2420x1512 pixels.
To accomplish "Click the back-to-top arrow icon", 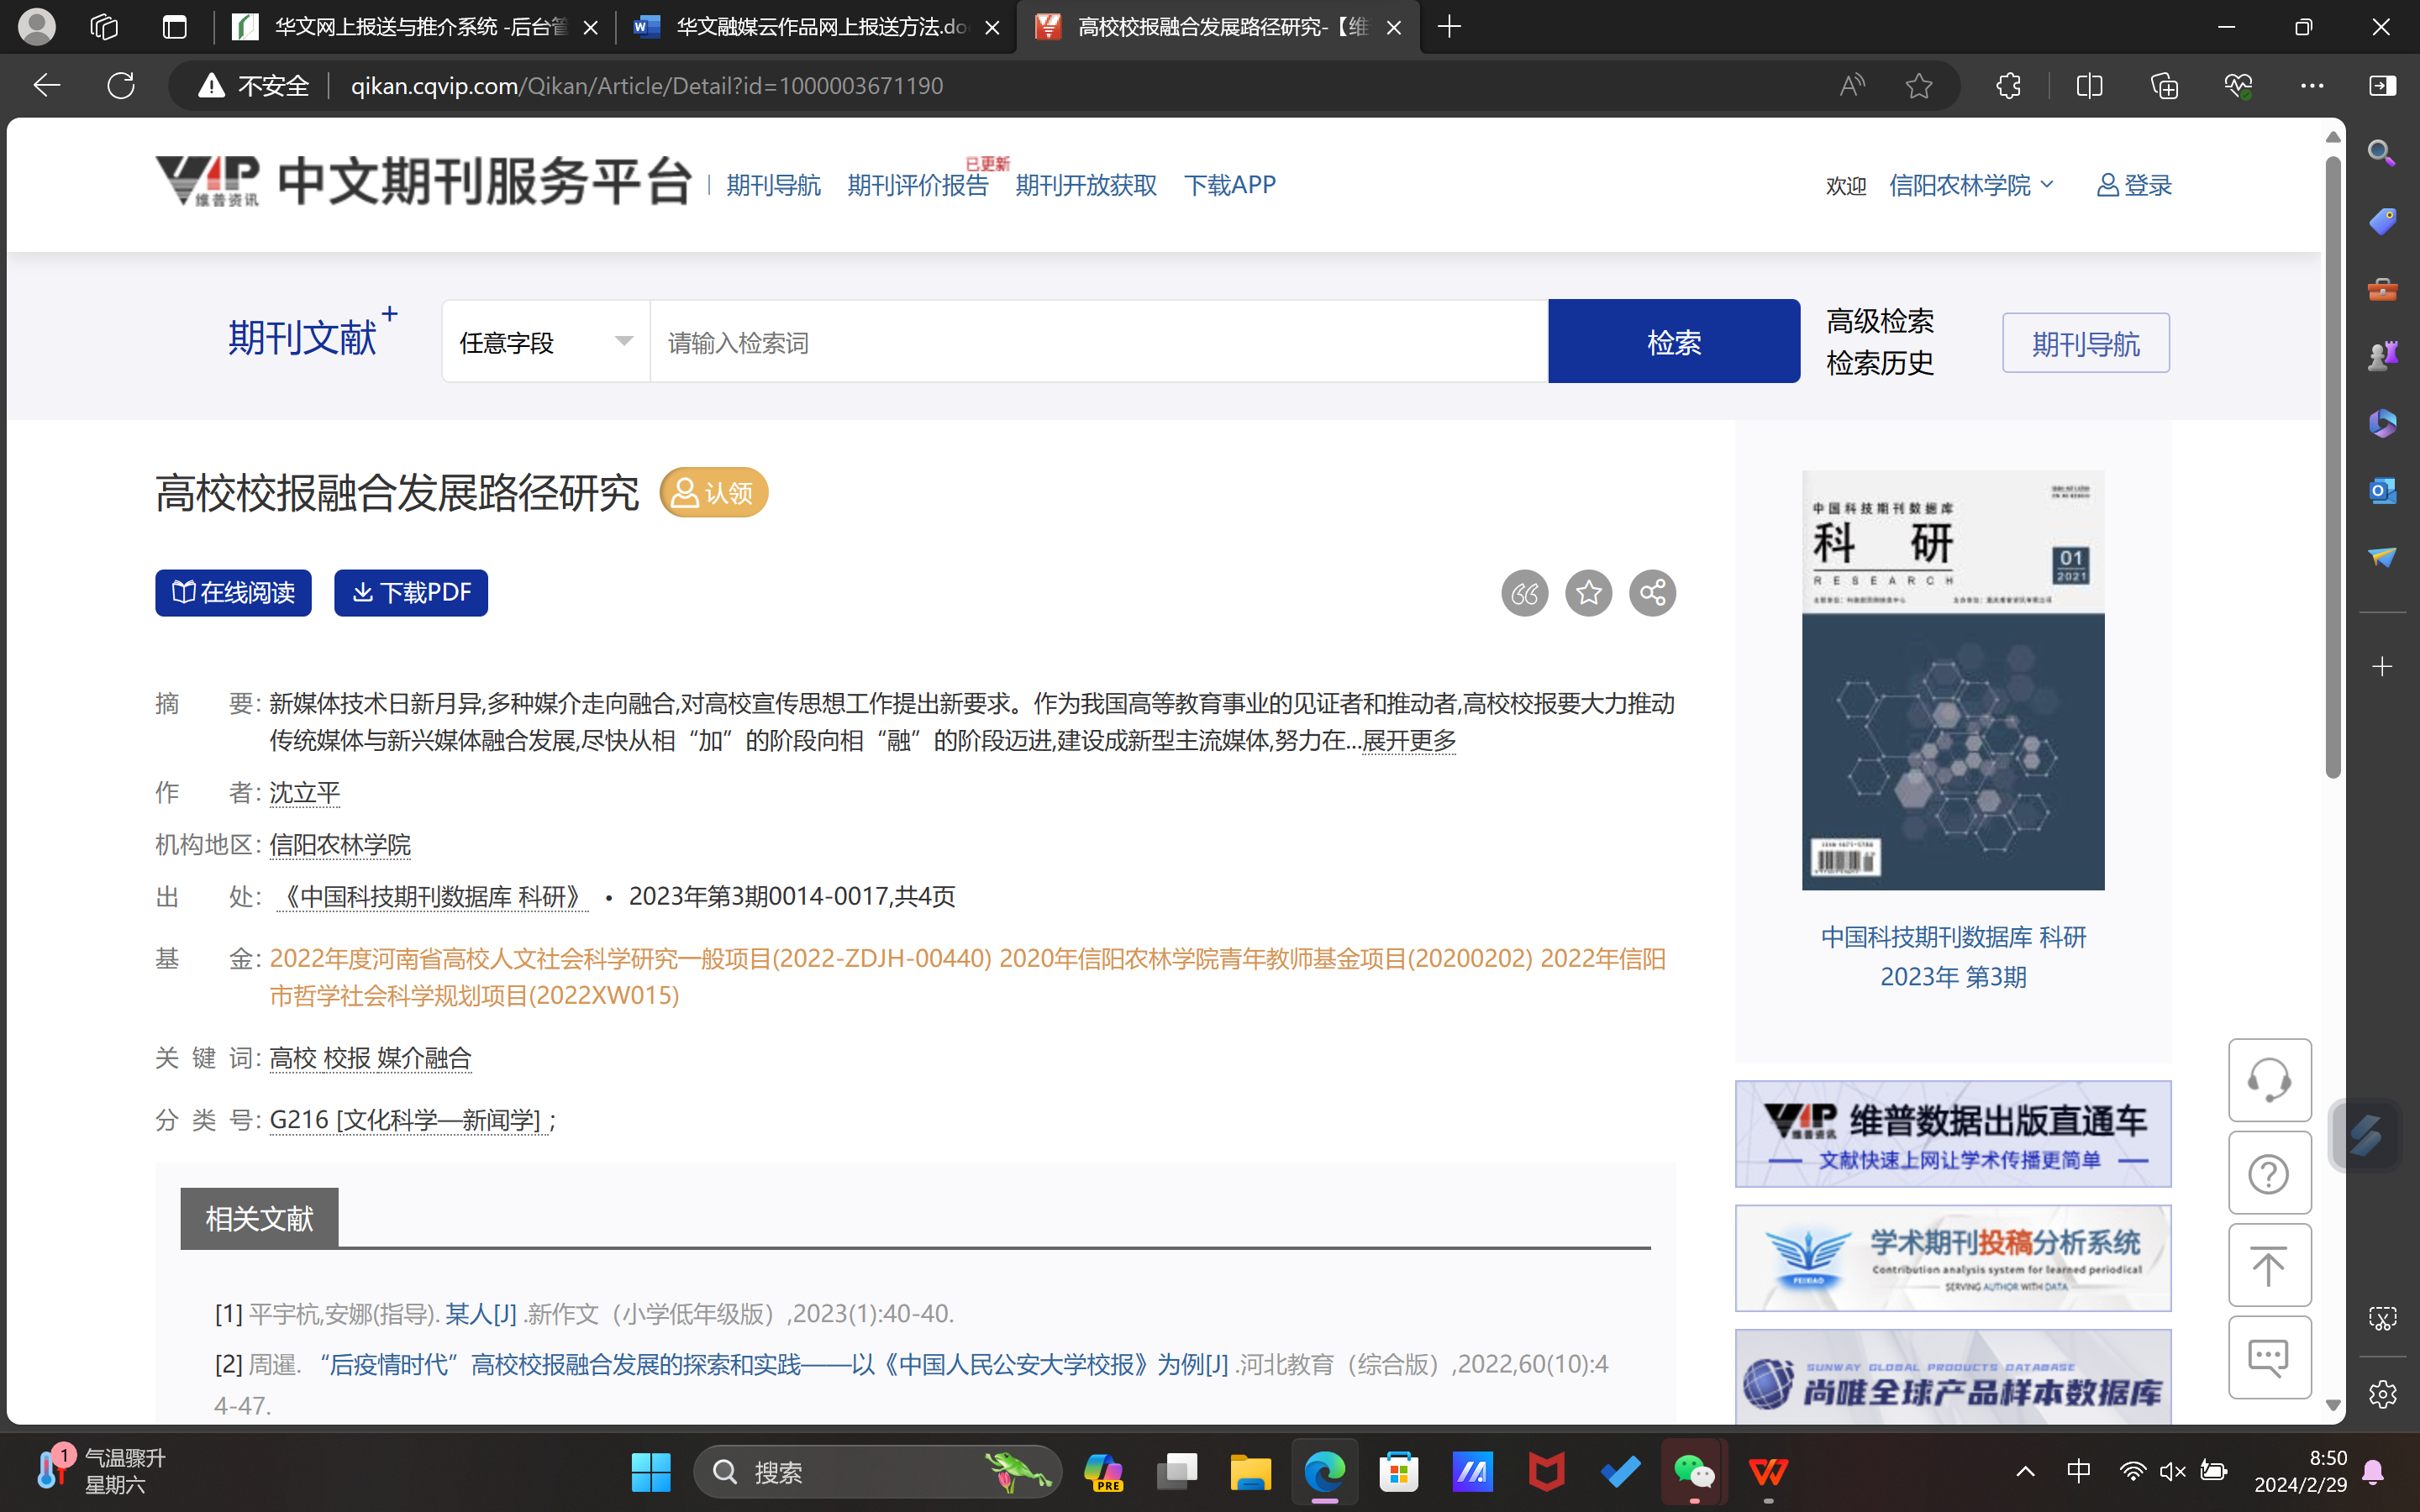I will point(2269,1266).
